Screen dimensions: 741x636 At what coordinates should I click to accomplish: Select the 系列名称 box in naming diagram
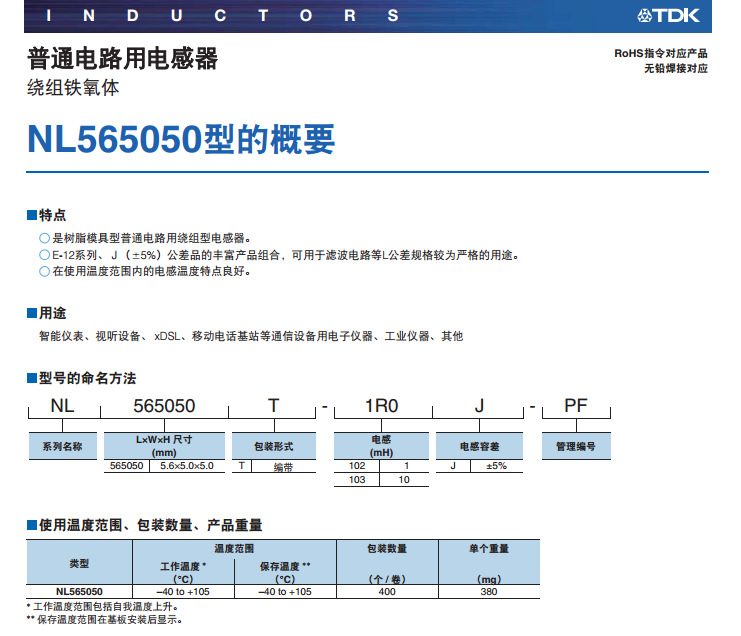point(62,446)
